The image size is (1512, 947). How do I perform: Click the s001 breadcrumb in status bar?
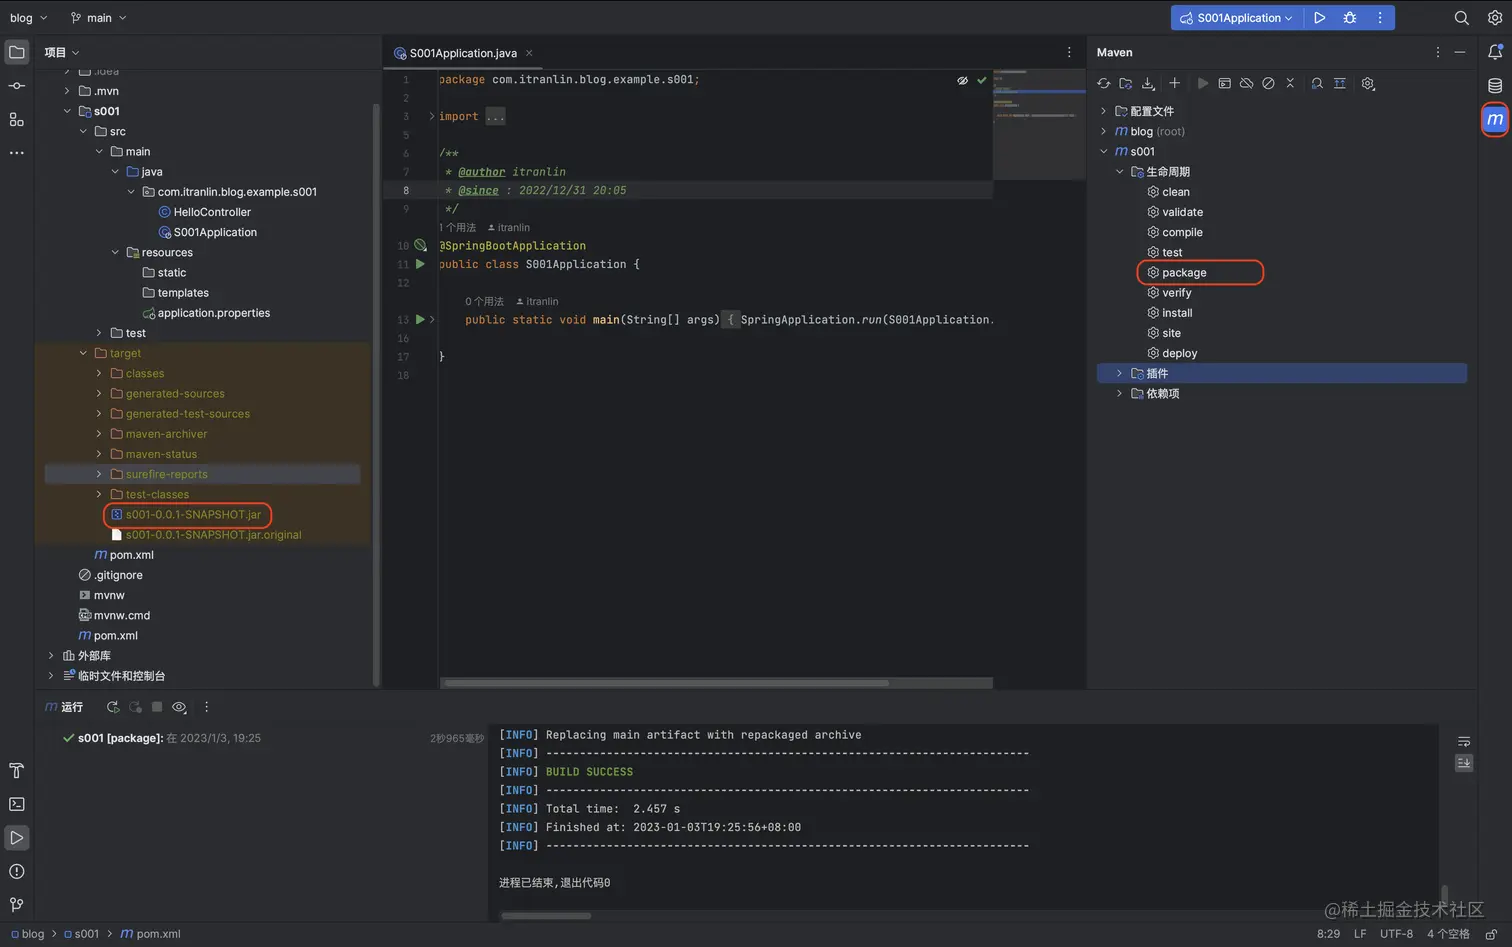(x=81, y=934)
